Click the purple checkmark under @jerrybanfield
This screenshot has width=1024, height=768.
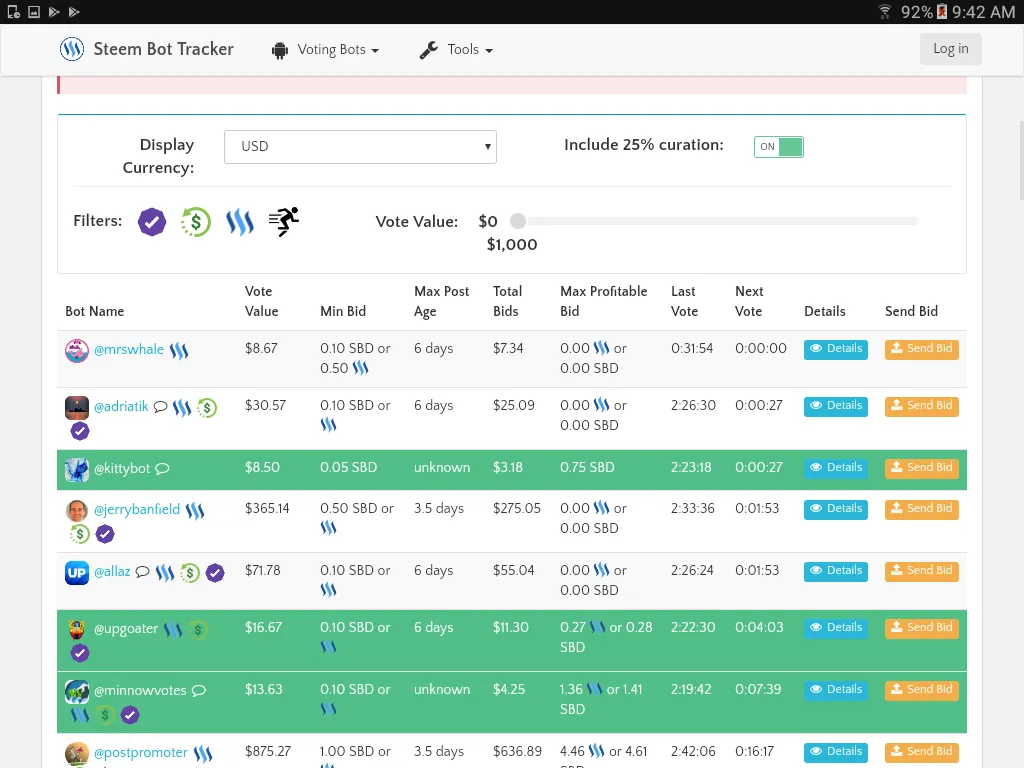pos(105,534)
